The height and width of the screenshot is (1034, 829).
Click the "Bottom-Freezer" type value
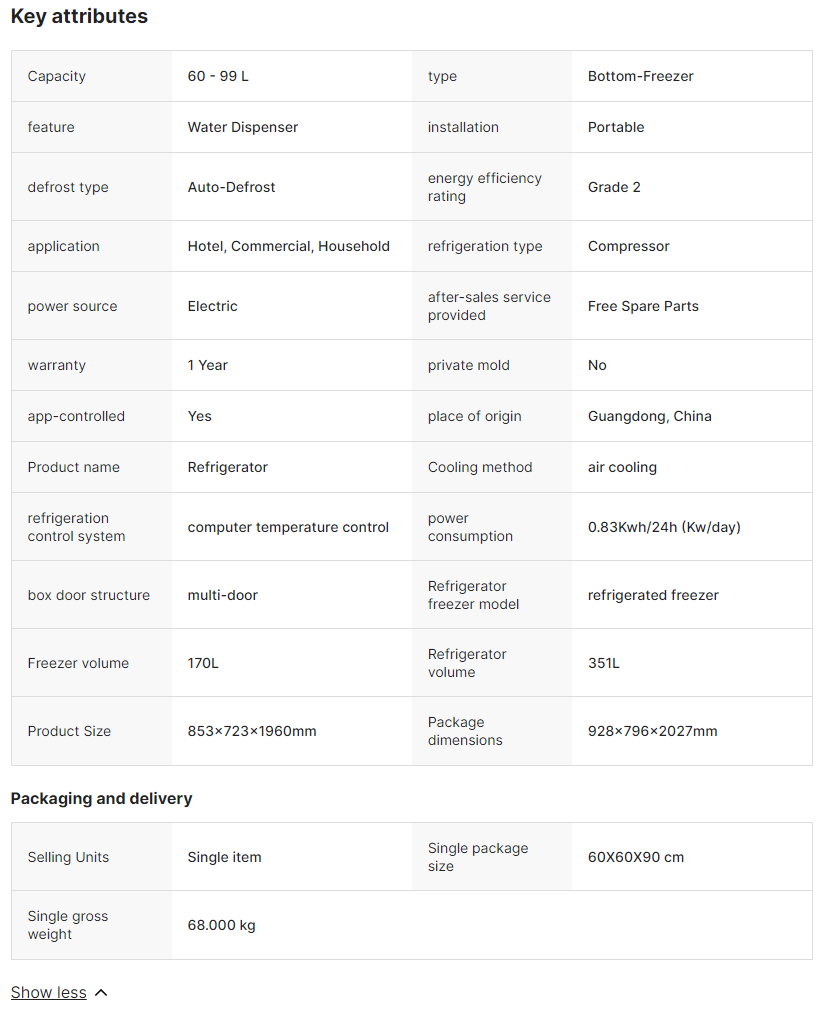640,77
